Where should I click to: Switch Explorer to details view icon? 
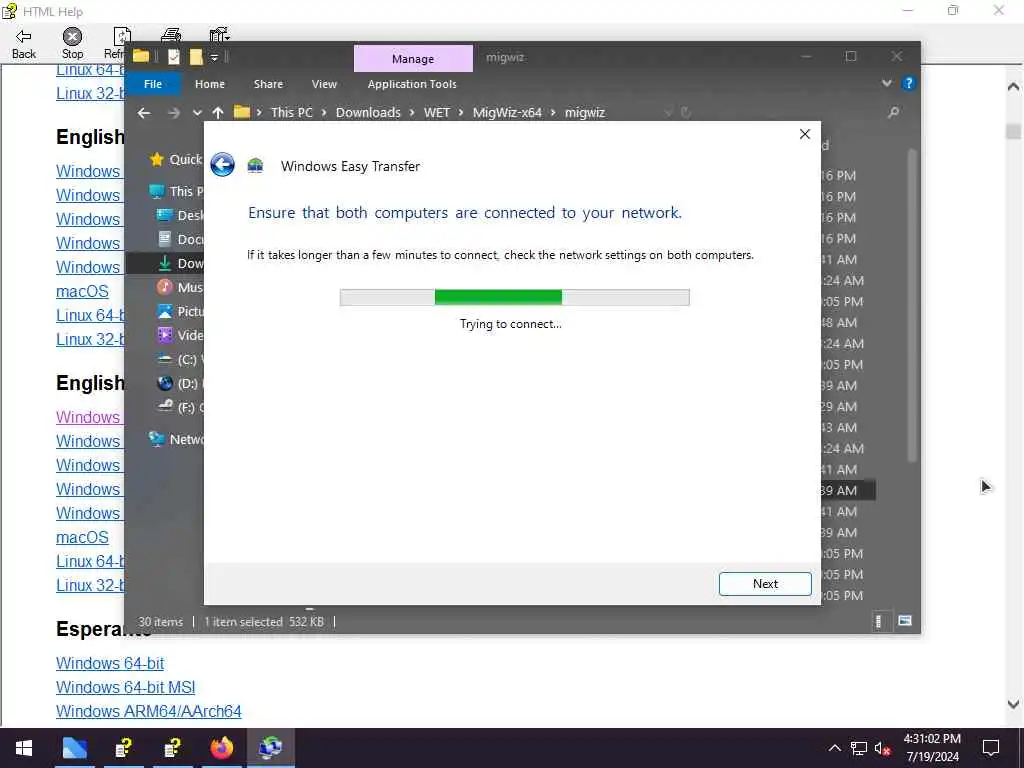[x=878, y=621]
